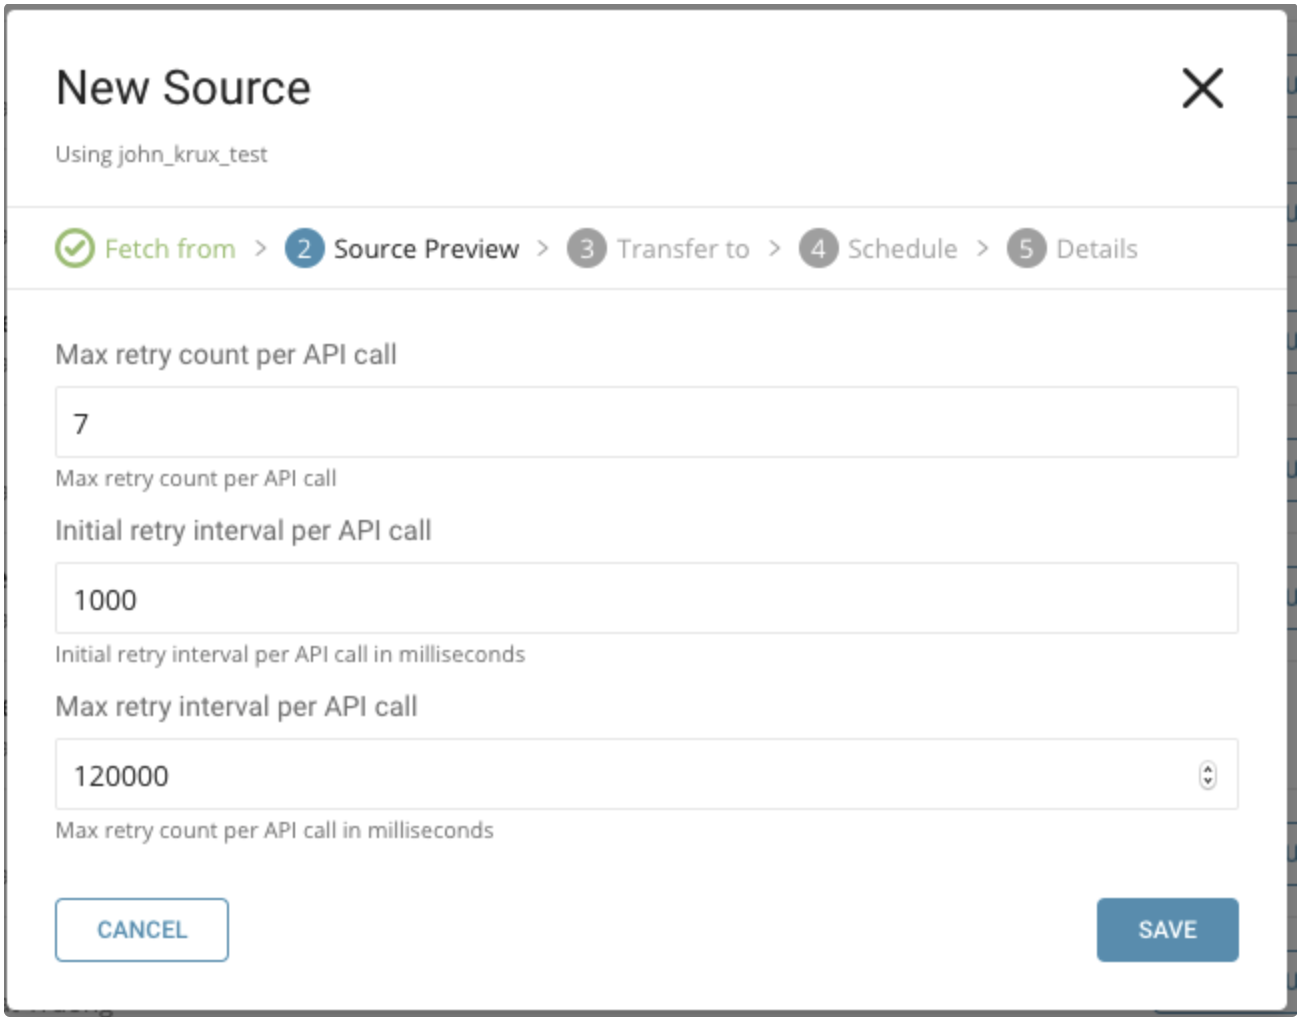Click the gray step 4 circle
This screenshot has width=1300, height=1018.
[818, 248]
